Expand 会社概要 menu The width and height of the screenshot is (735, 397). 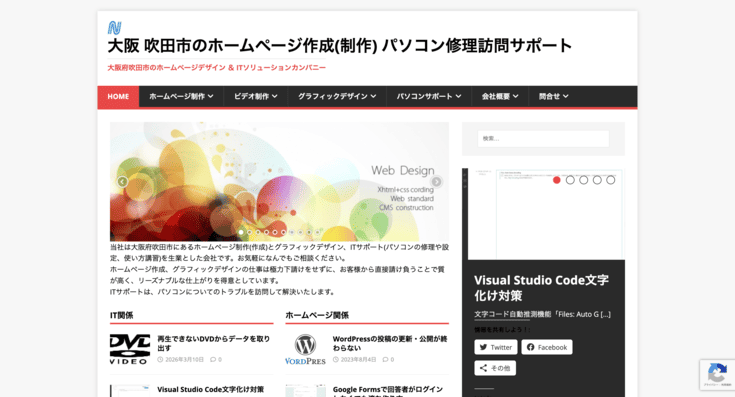(x=500, y=97)
